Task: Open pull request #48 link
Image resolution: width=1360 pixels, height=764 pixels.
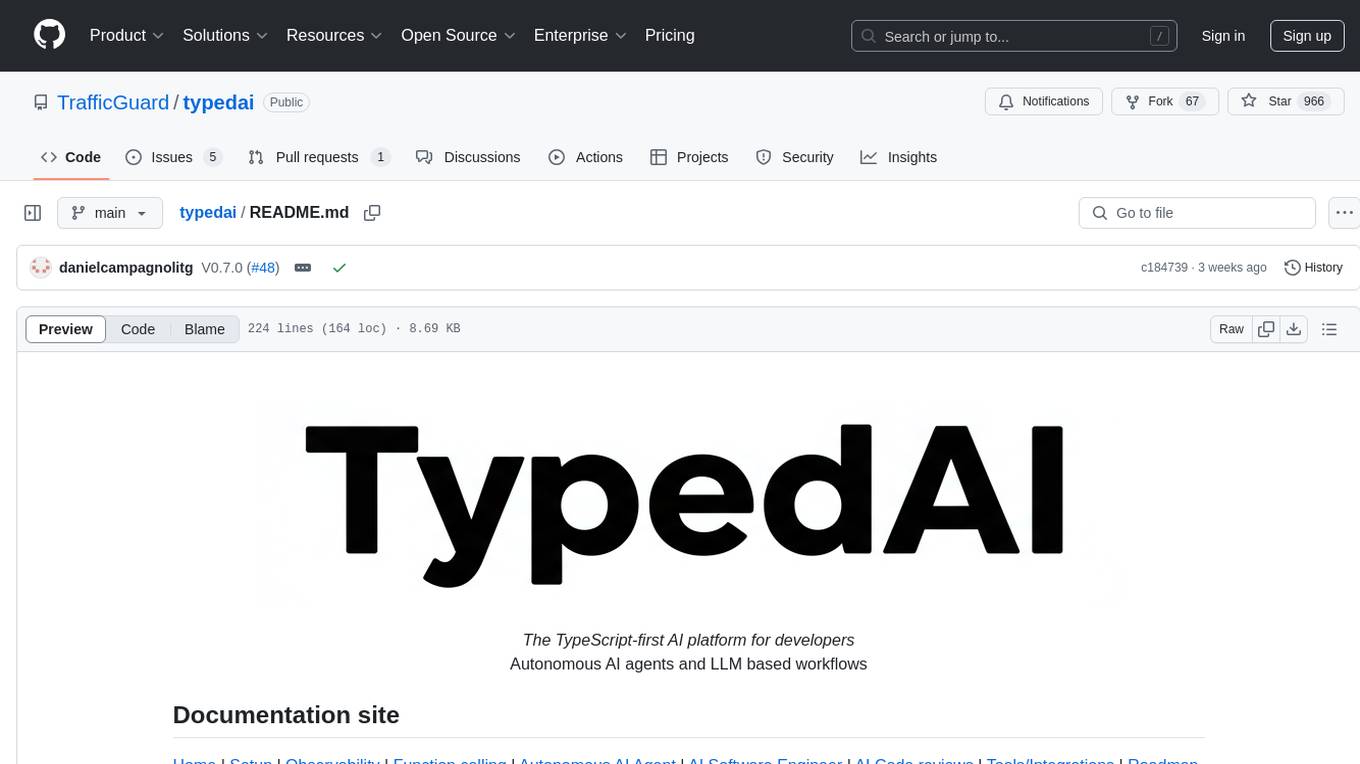Action: pos(264,268)
